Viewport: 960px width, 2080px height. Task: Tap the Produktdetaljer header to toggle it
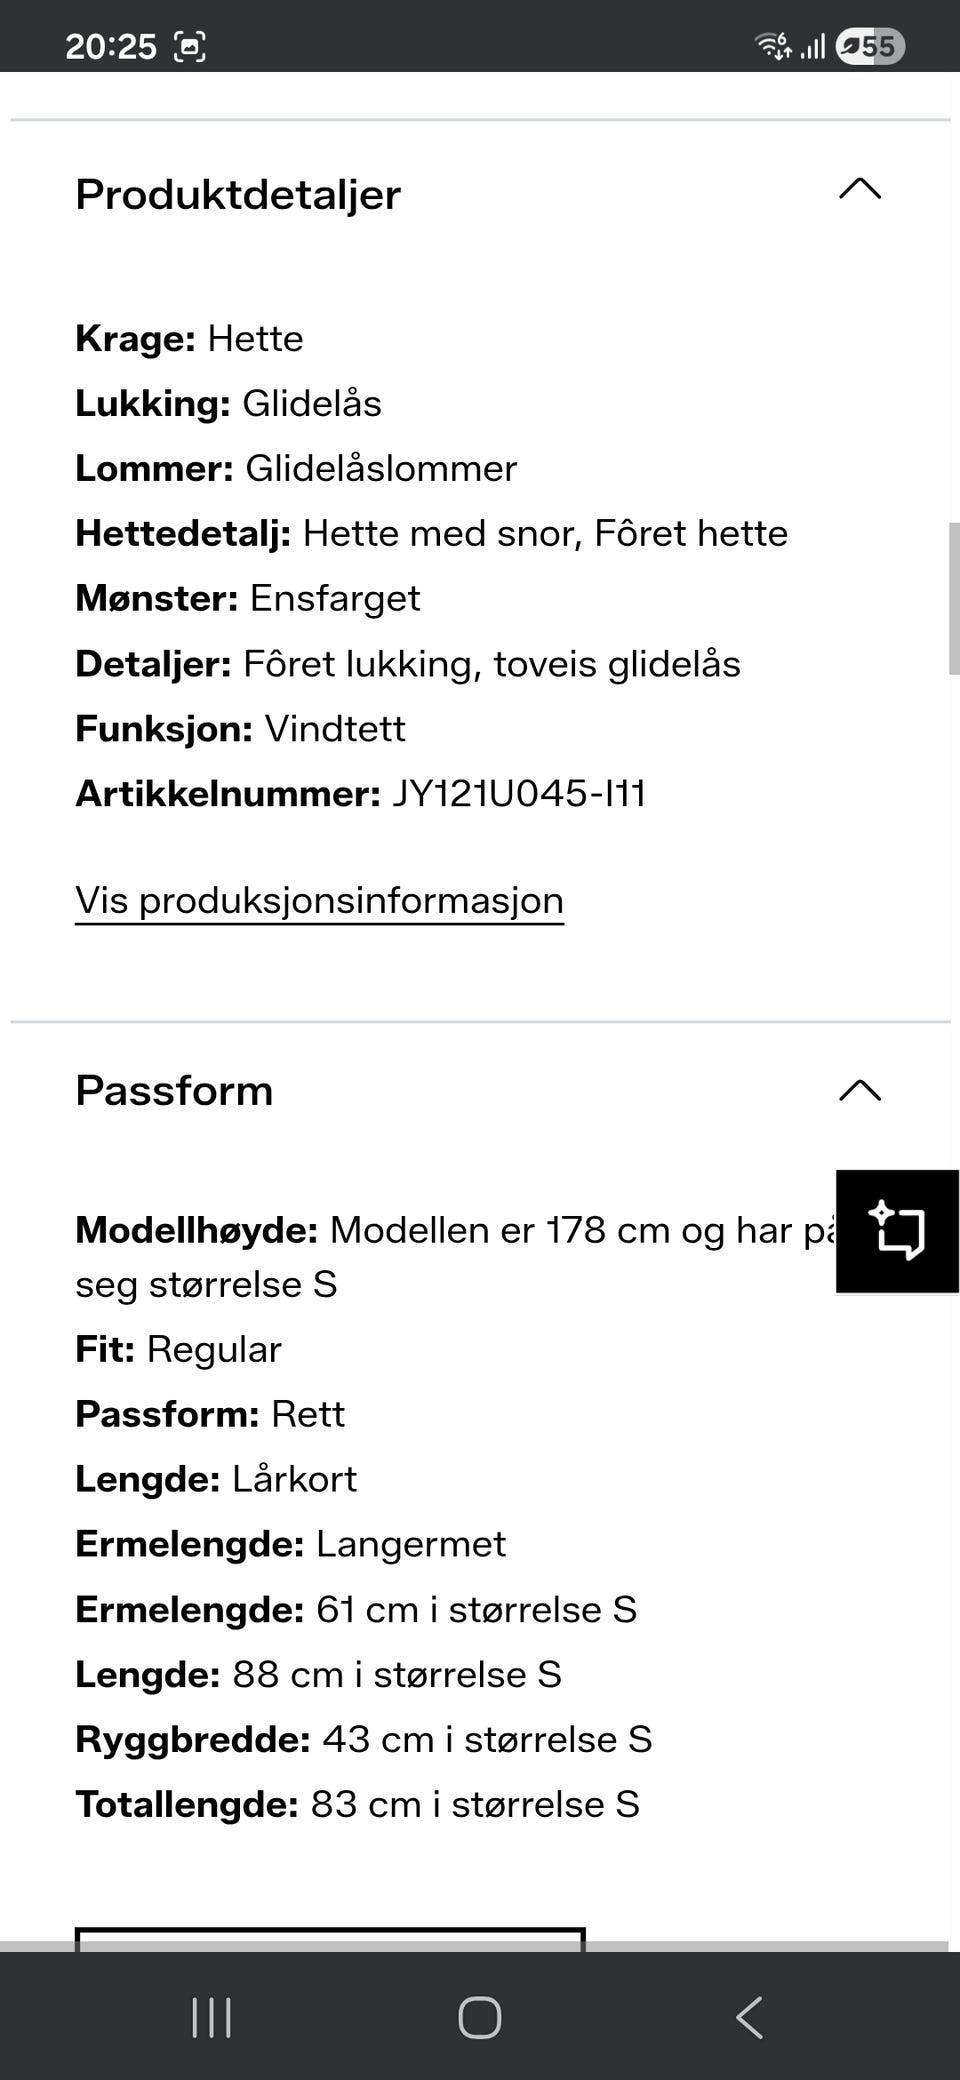(x=238, y=194)
